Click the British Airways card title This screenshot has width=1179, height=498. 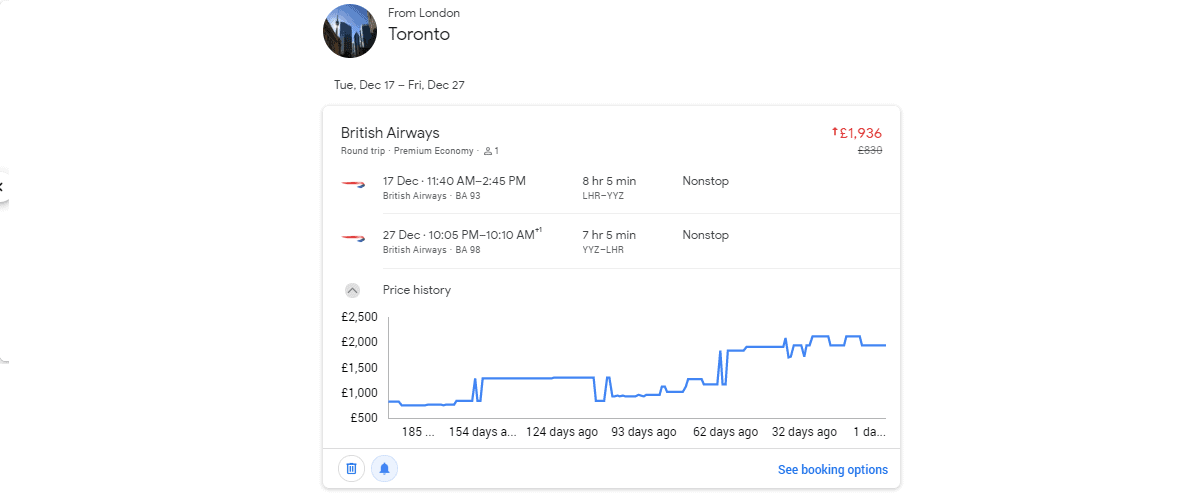[x=390, y=133]
